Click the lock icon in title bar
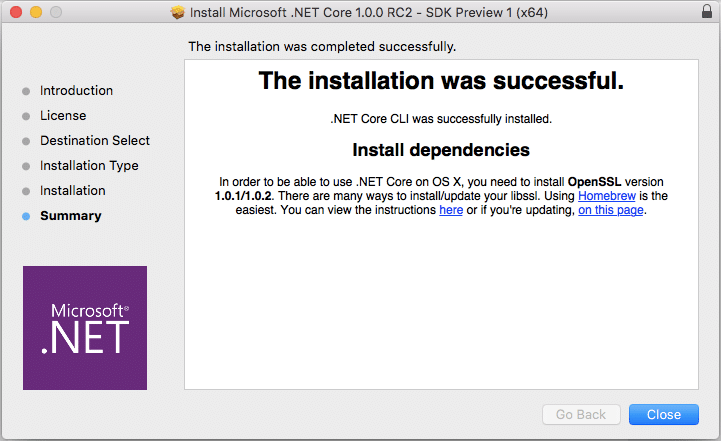The width and height of the screenshot is (721, 441). tap(707, 11)
